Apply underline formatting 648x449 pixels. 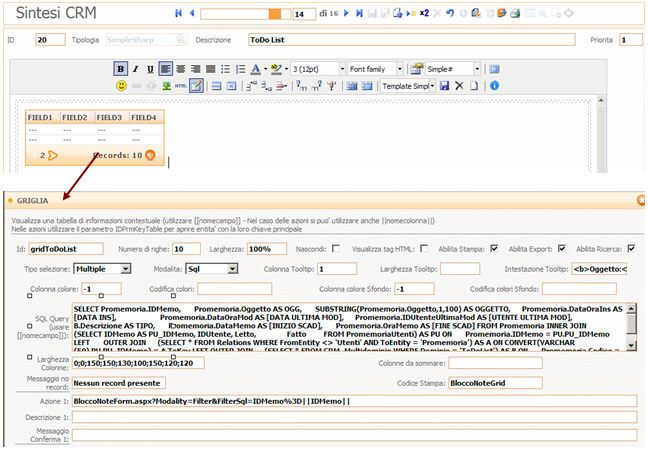[x=150, y=69]
